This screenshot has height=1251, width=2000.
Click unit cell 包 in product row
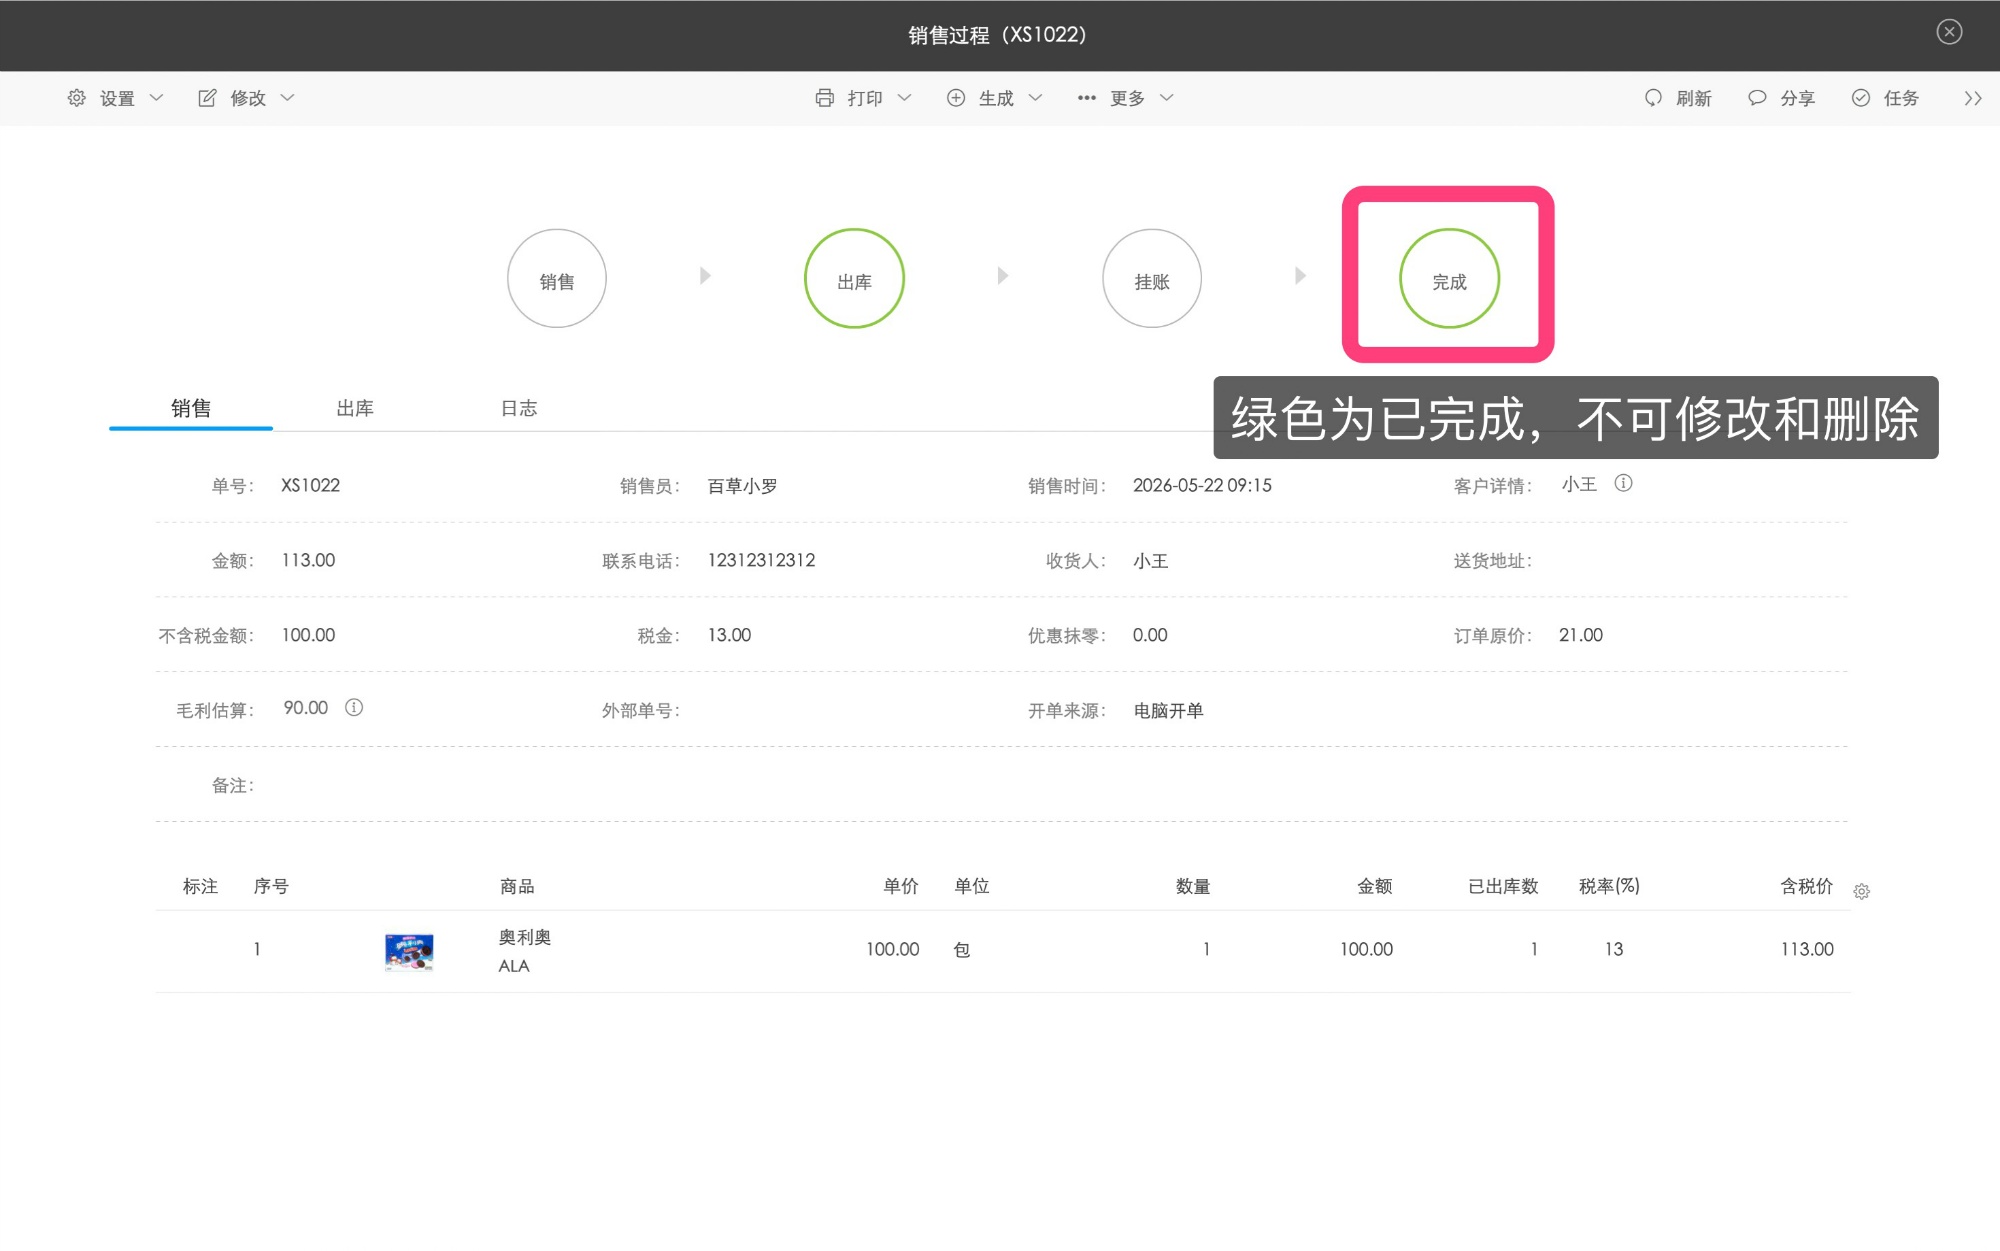pos(962,949)
